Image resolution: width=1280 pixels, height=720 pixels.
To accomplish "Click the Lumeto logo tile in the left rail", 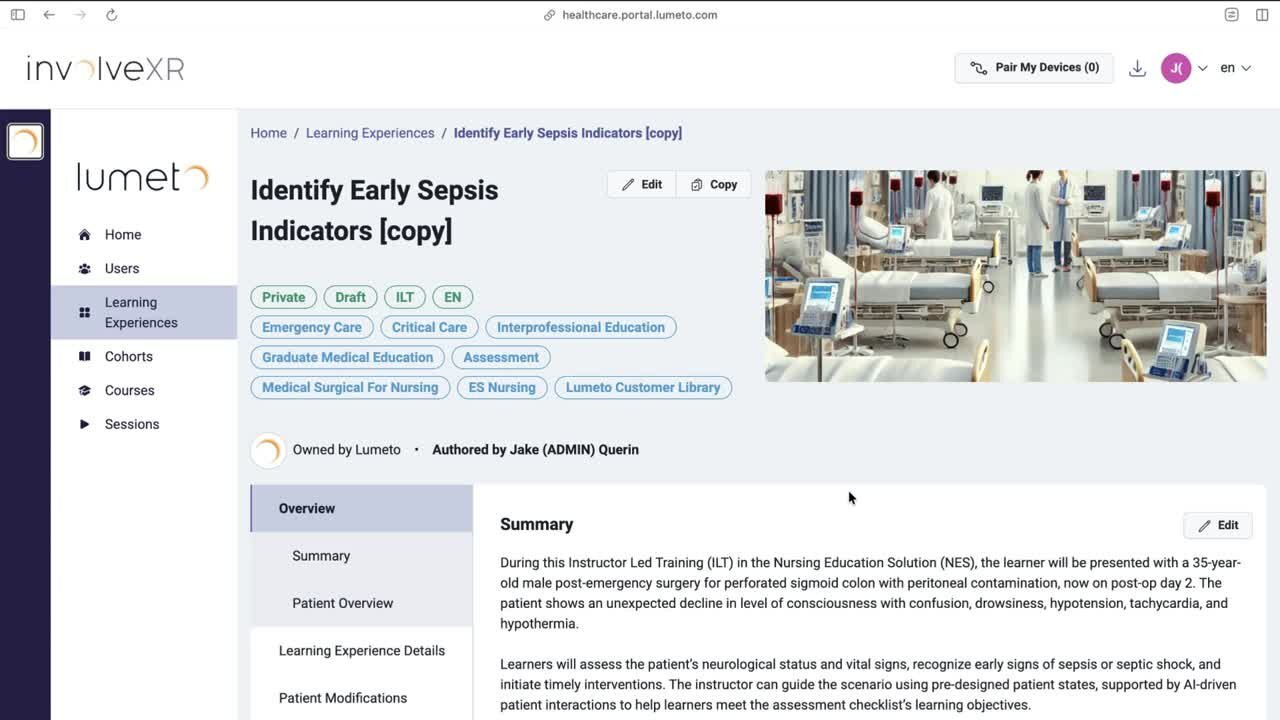I will pos(25,141).
